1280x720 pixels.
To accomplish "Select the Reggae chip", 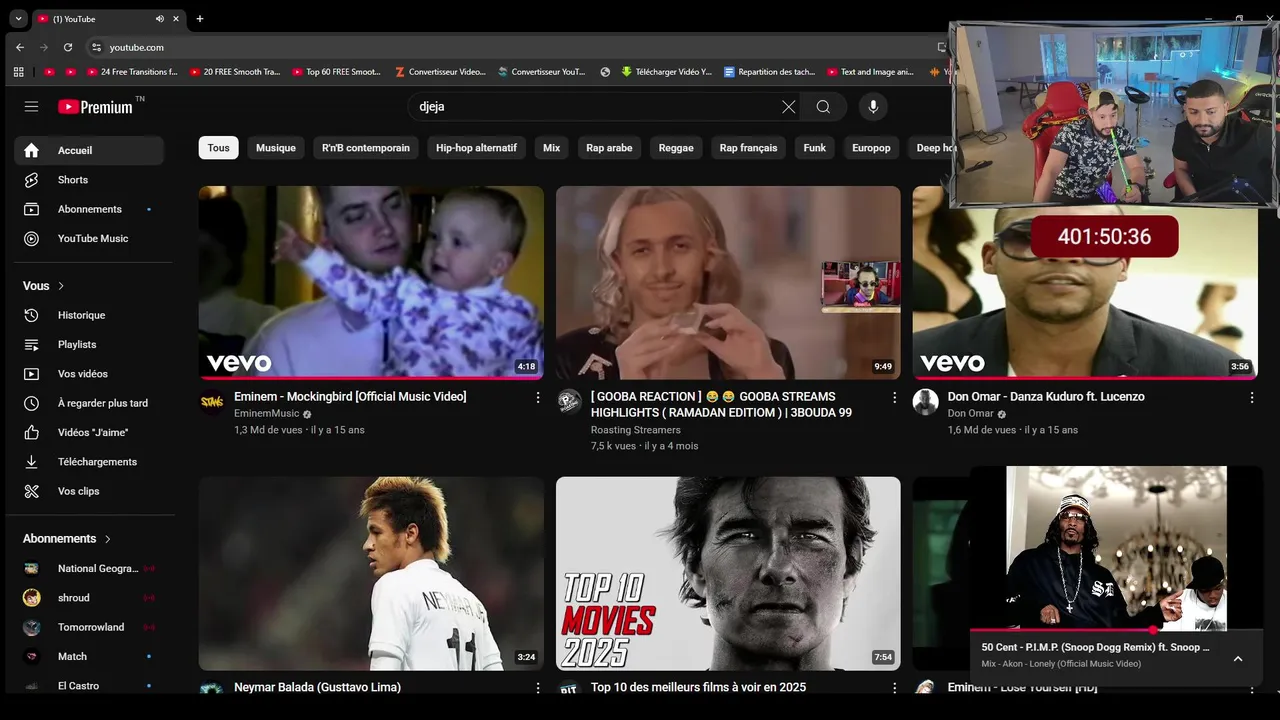I will click(x=676, y=148).
